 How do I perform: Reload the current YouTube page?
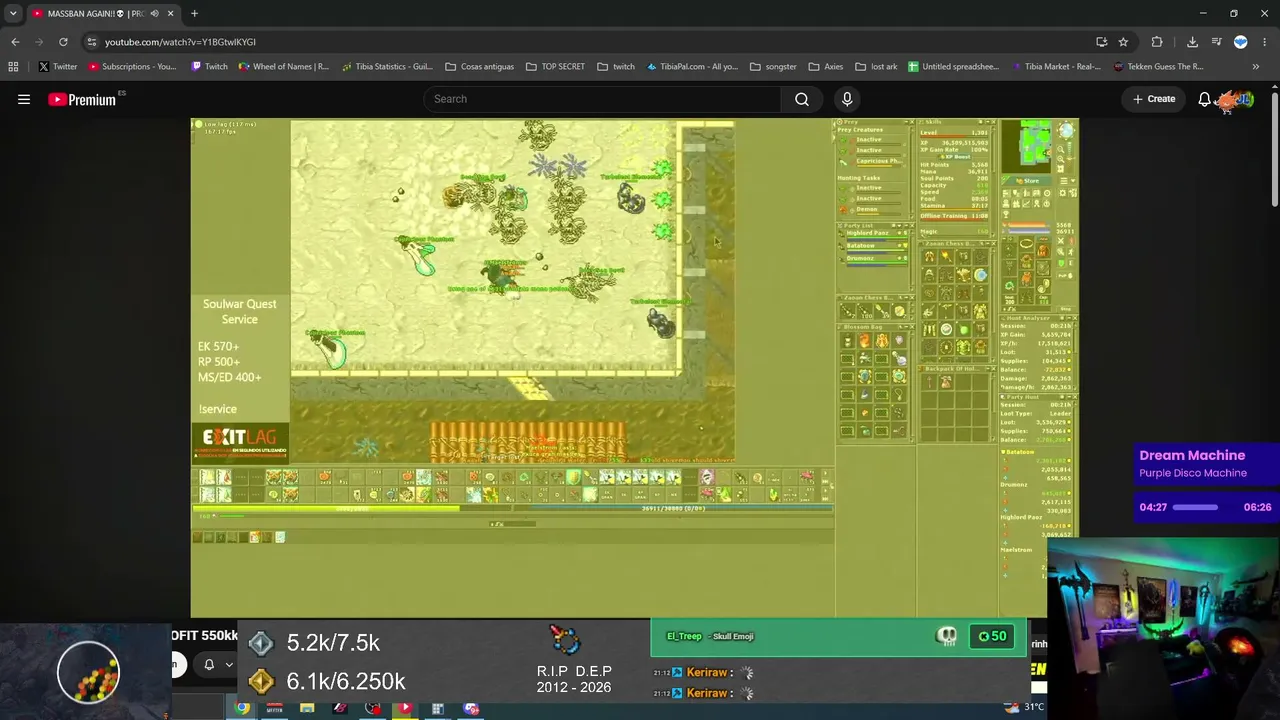point(63,42)
